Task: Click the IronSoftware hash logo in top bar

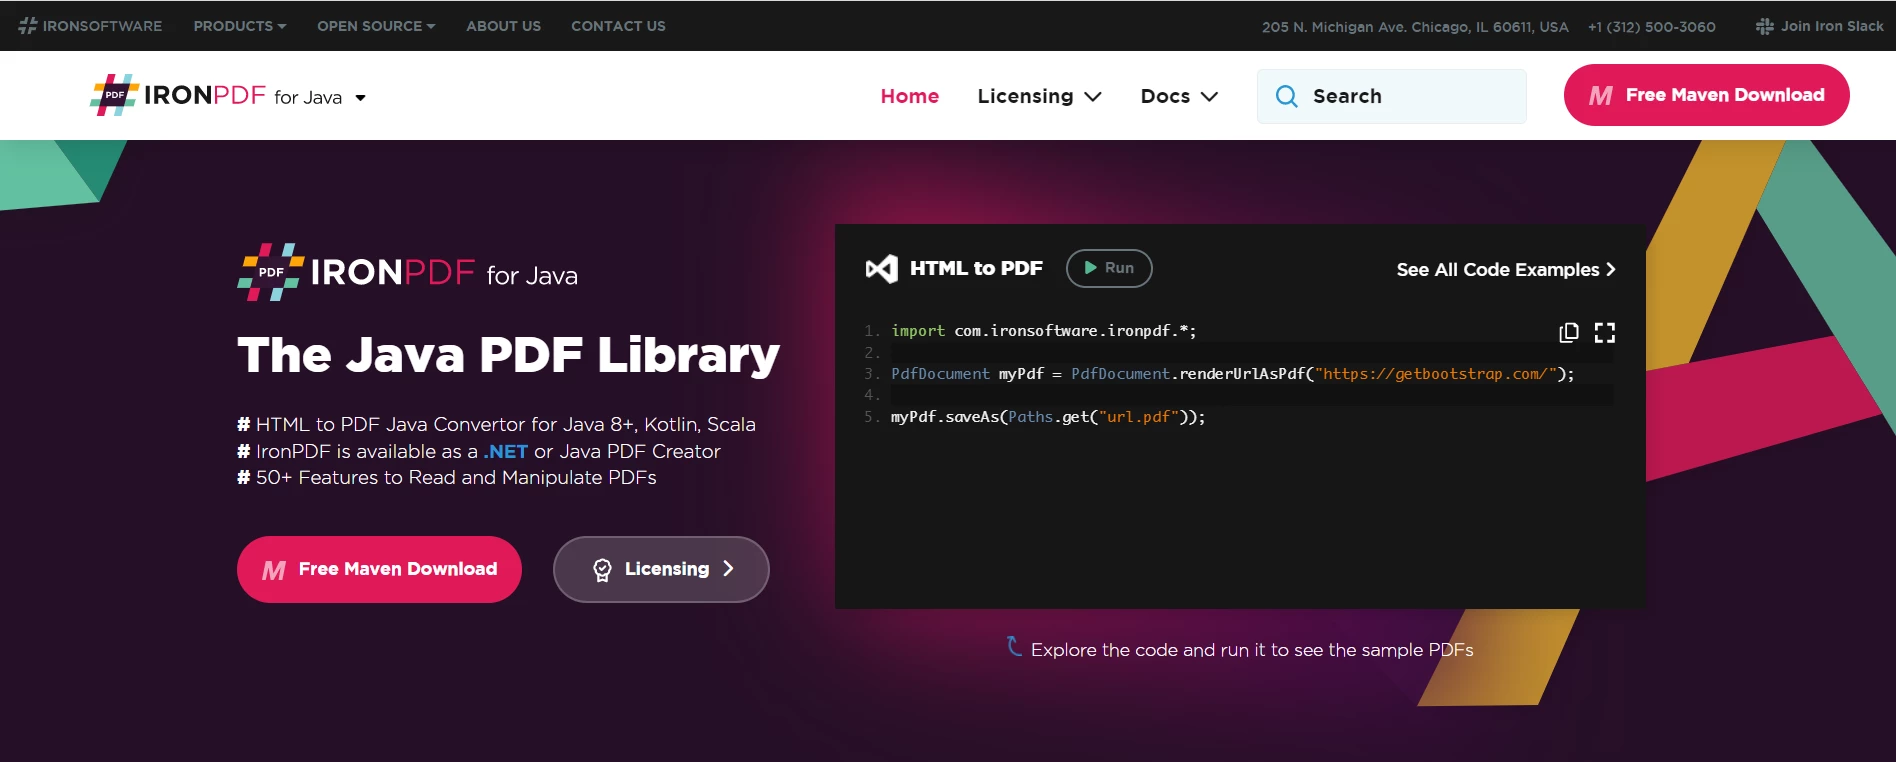Action: click(27, 26)
